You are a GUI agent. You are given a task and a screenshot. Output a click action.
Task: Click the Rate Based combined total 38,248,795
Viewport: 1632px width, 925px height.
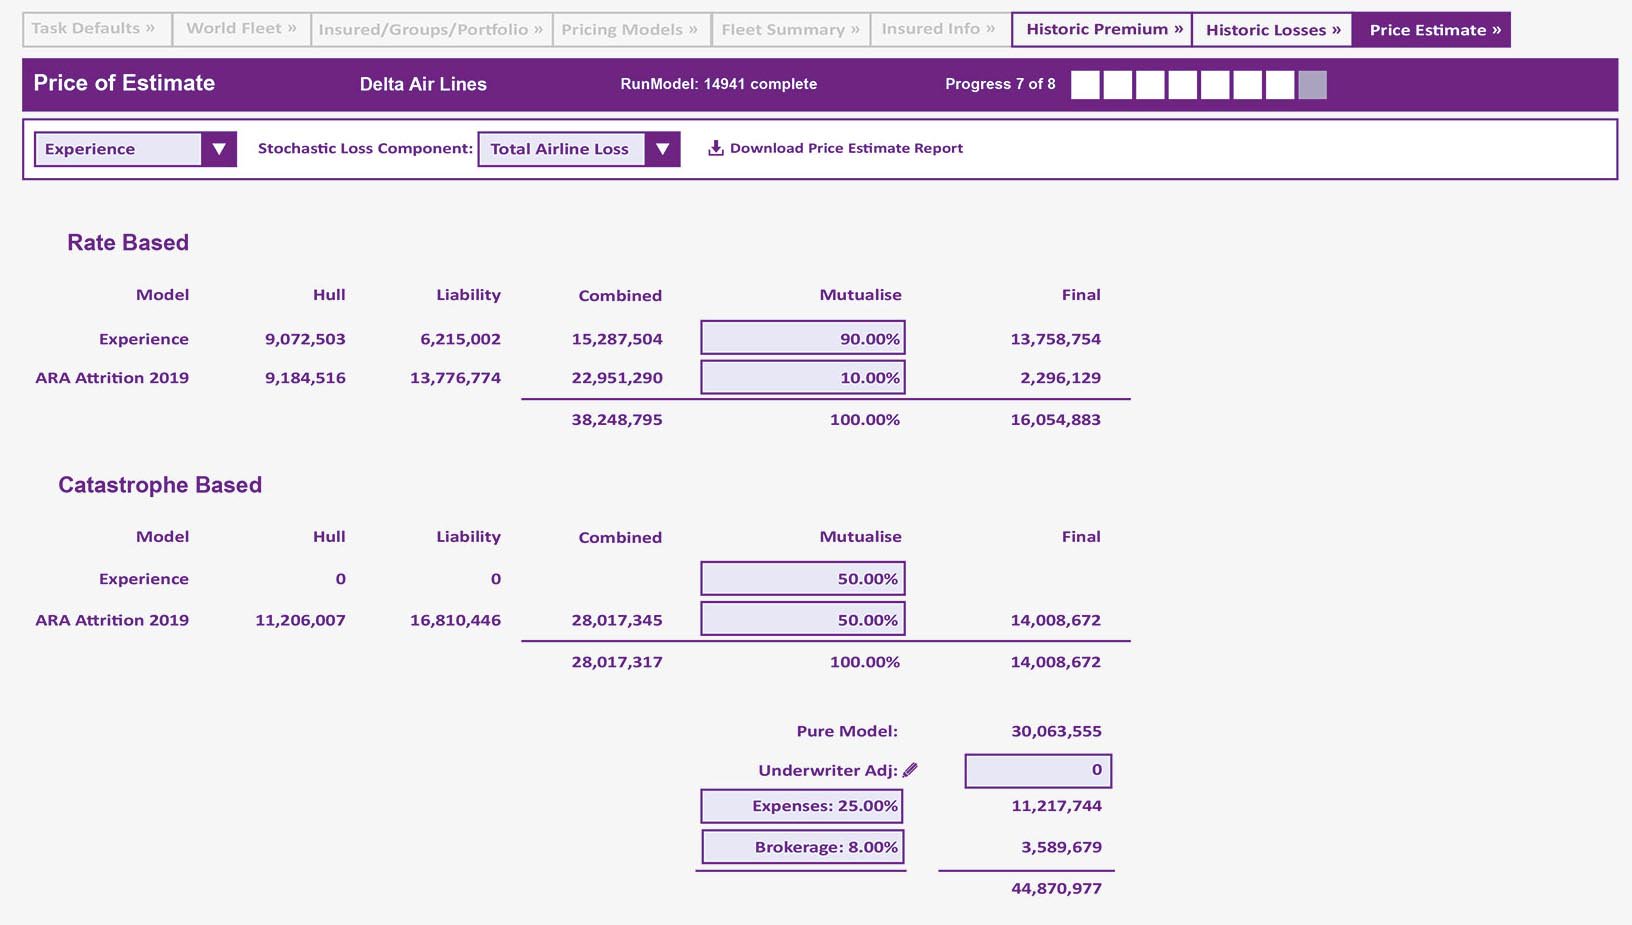coord(617,420)
